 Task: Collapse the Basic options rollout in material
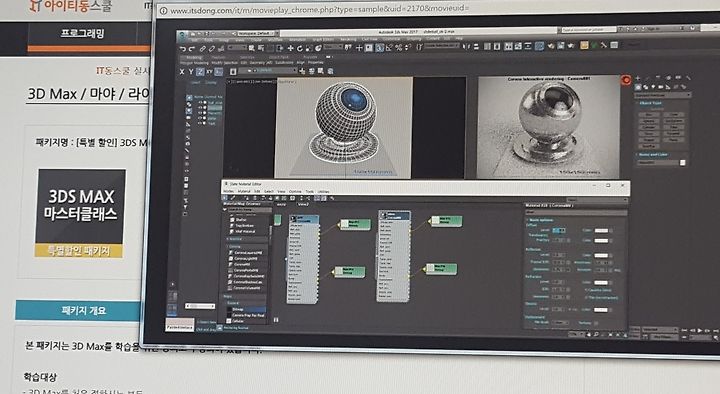(x=540, y=220)
